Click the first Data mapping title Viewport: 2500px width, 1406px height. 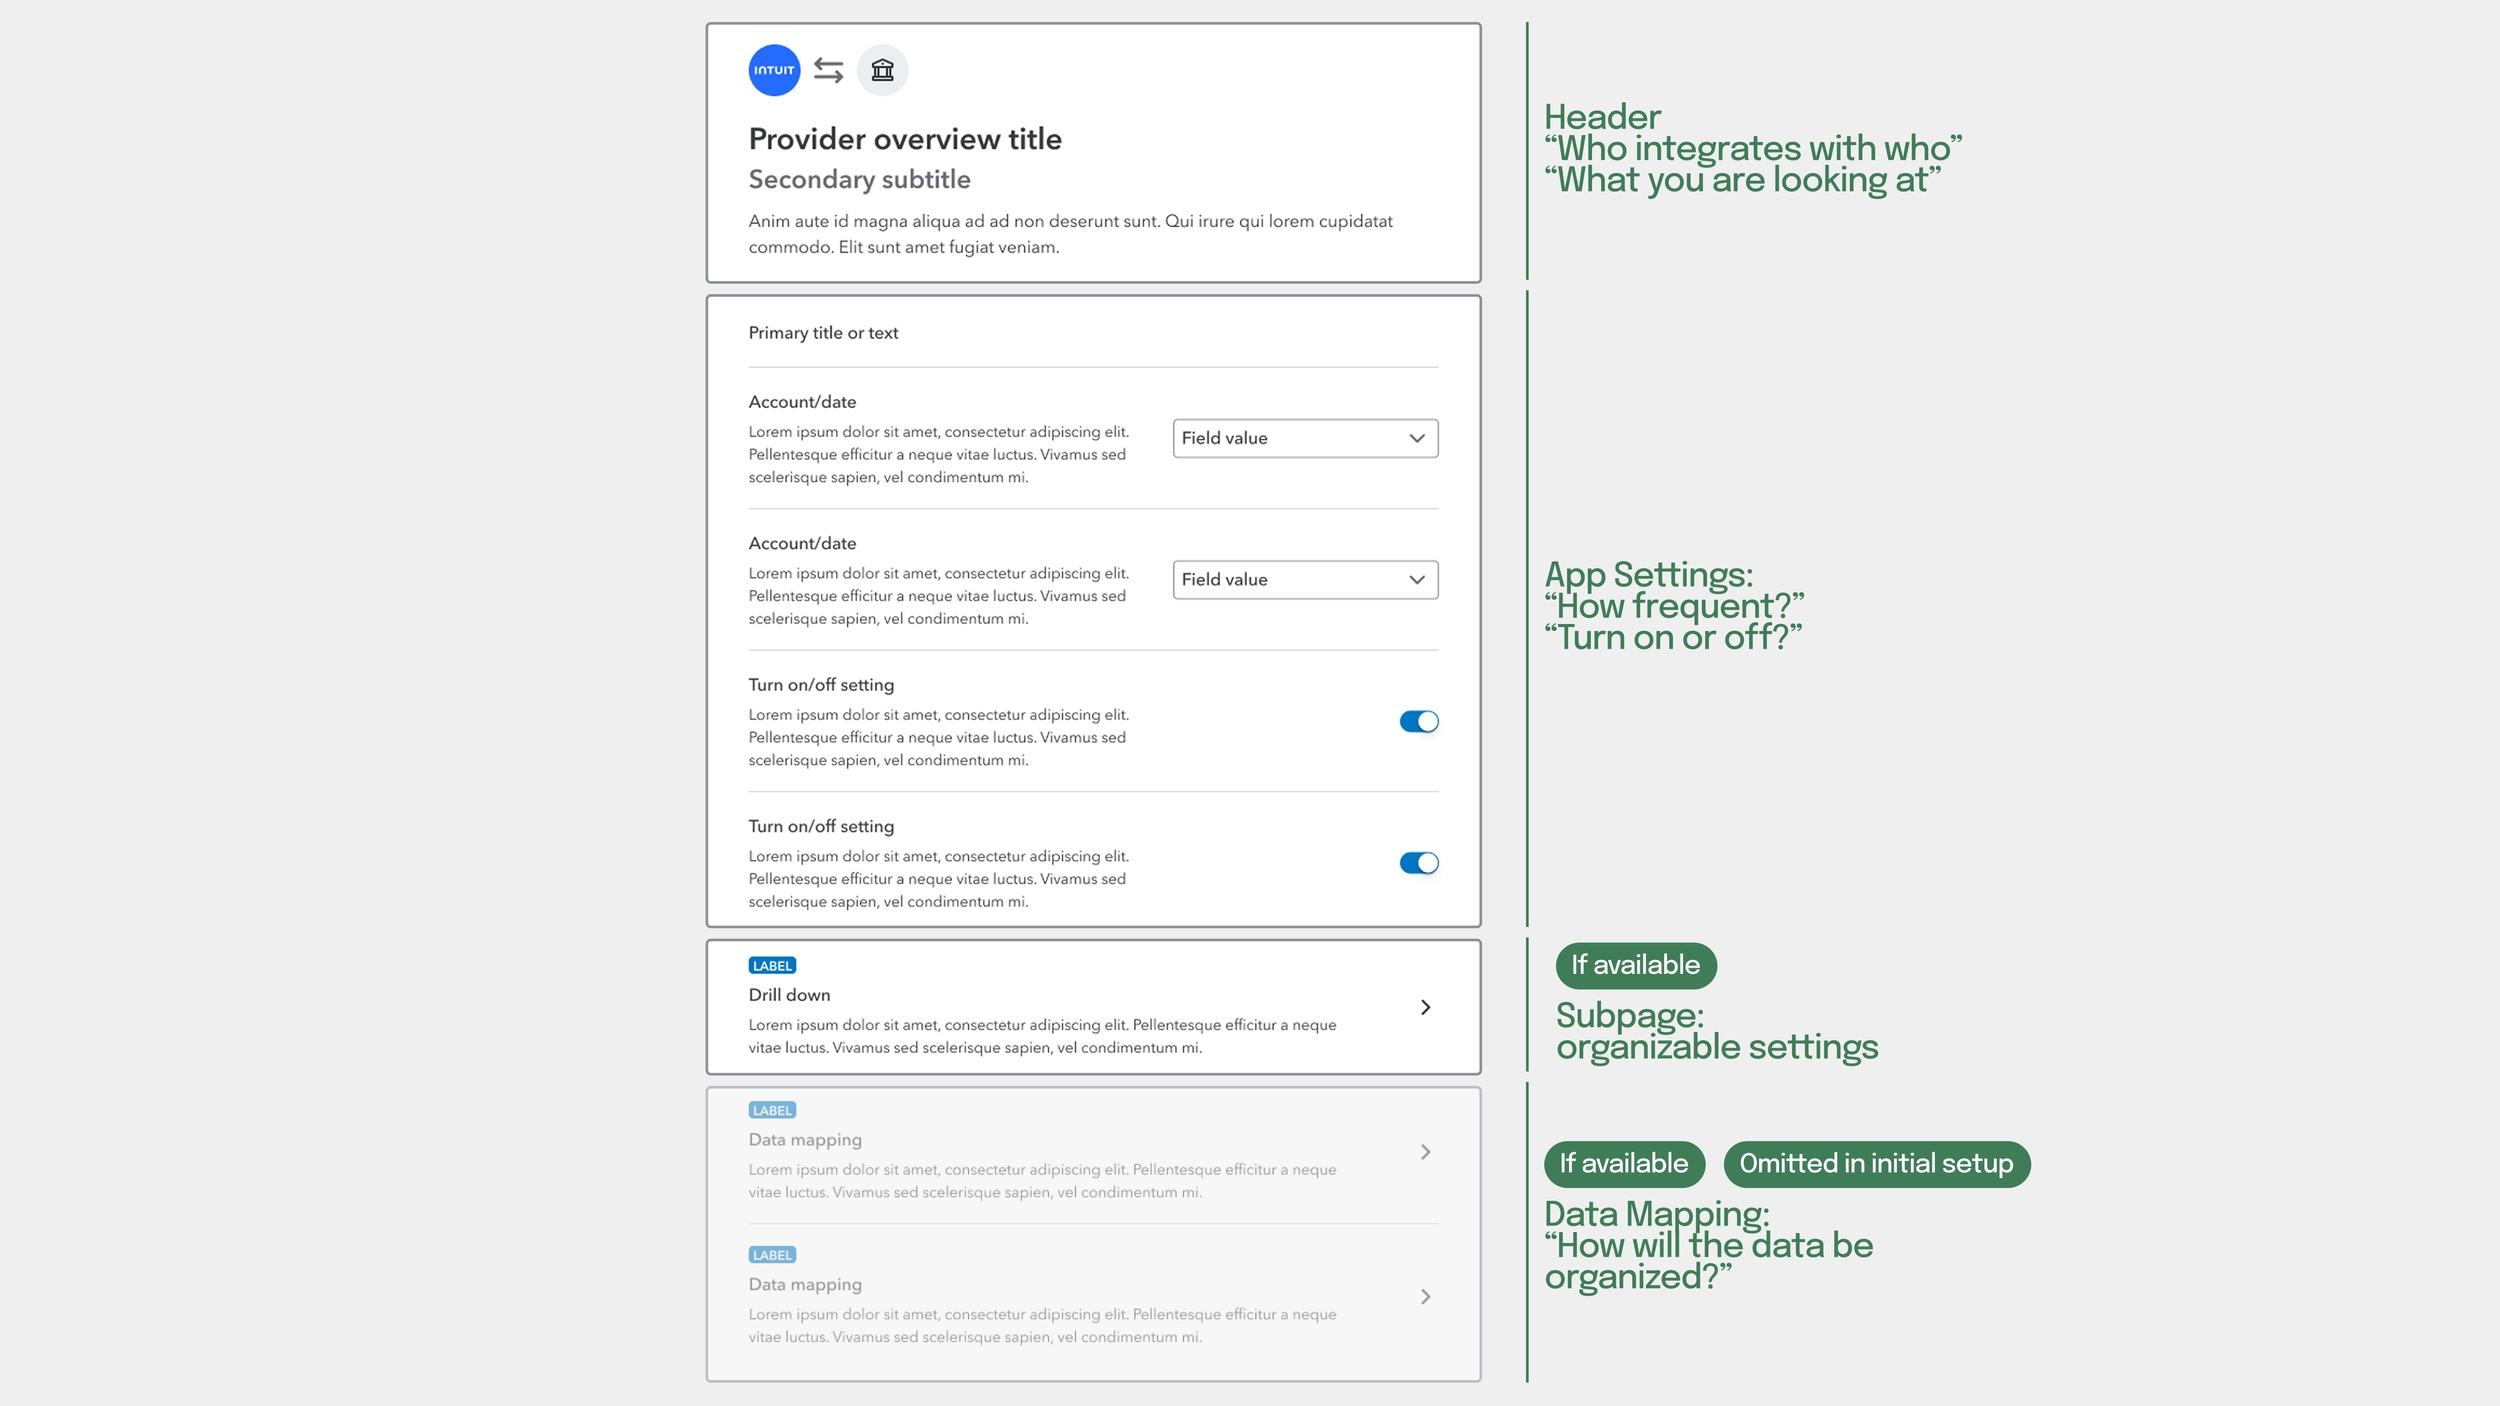pos(805,1140)
